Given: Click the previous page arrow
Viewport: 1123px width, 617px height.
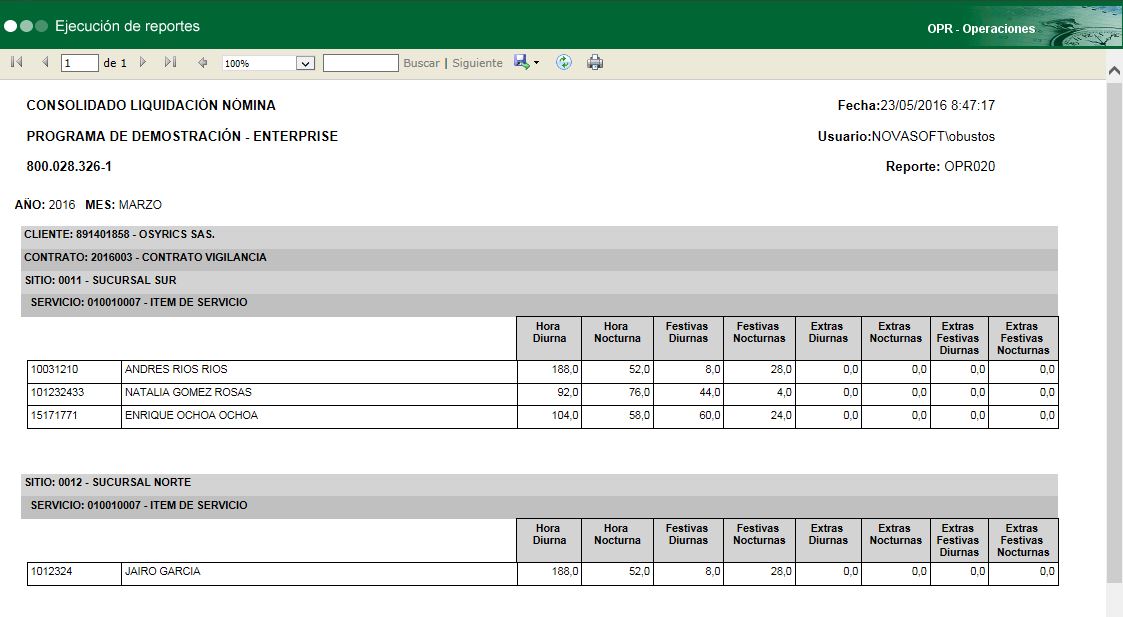Looking at the screenshot, I should (45, 63).
